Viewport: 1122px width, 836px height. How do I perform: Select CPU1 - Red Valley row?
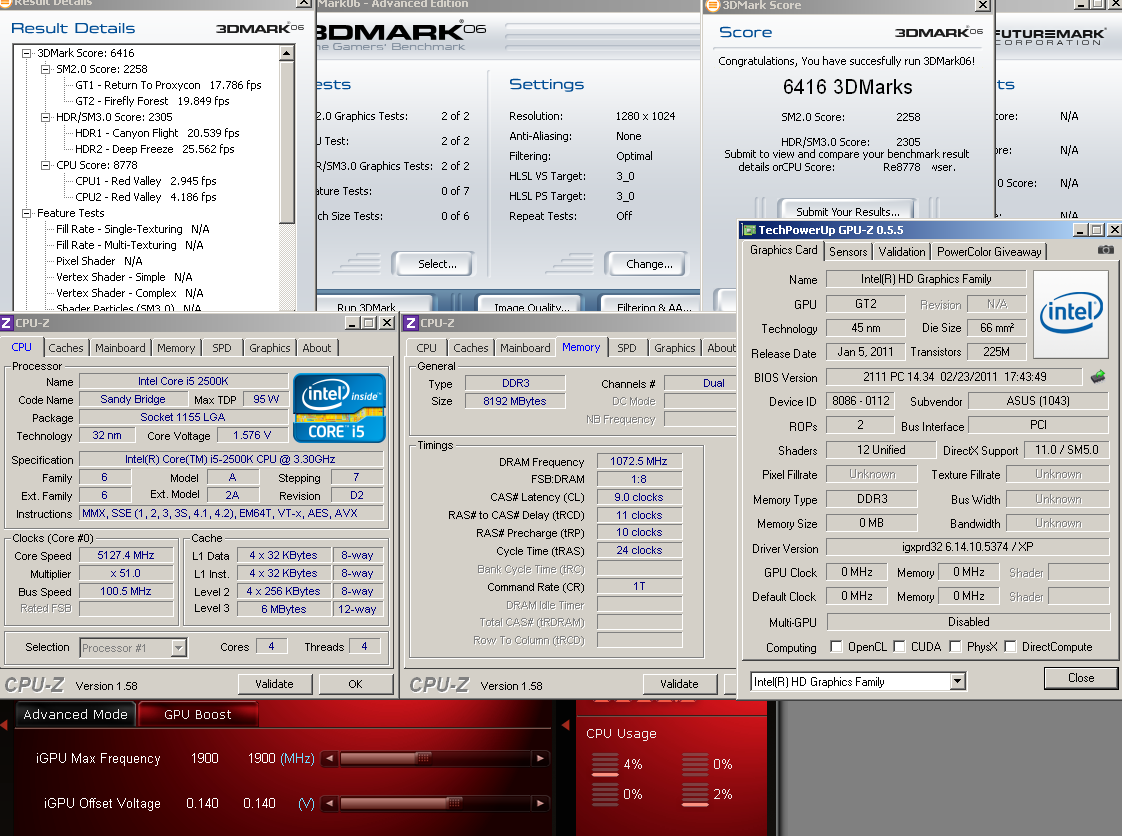(146, 181)
